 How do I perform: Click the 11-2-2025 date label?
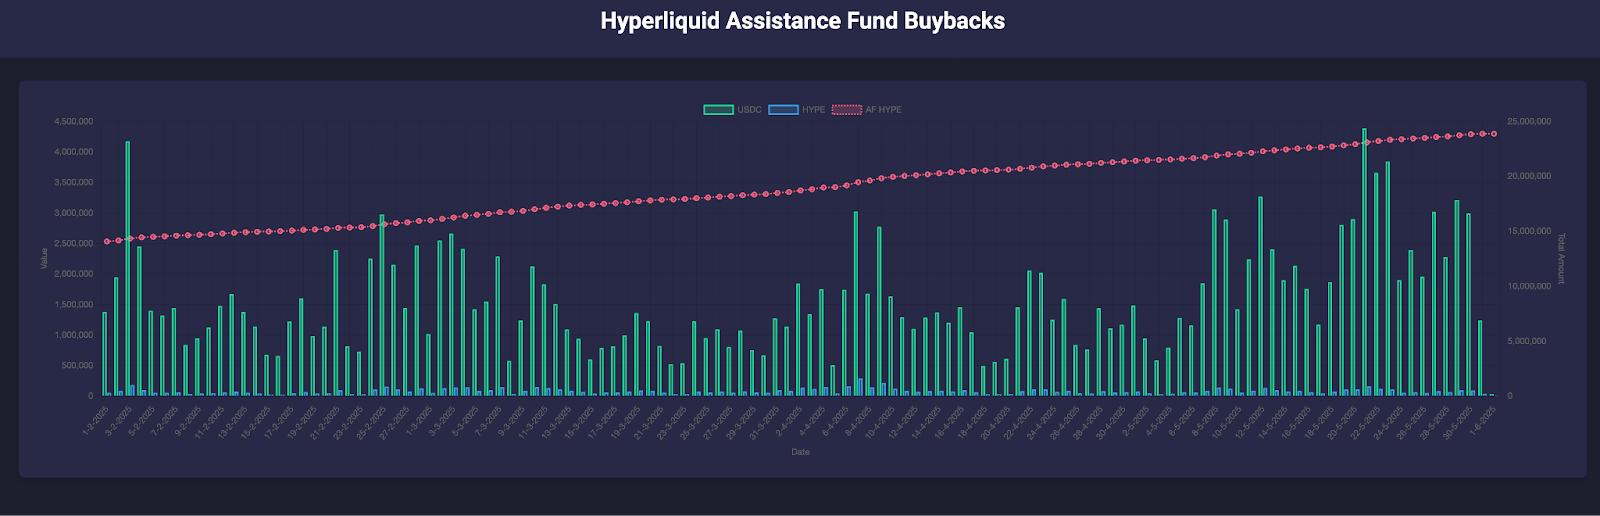click(208, 421)
